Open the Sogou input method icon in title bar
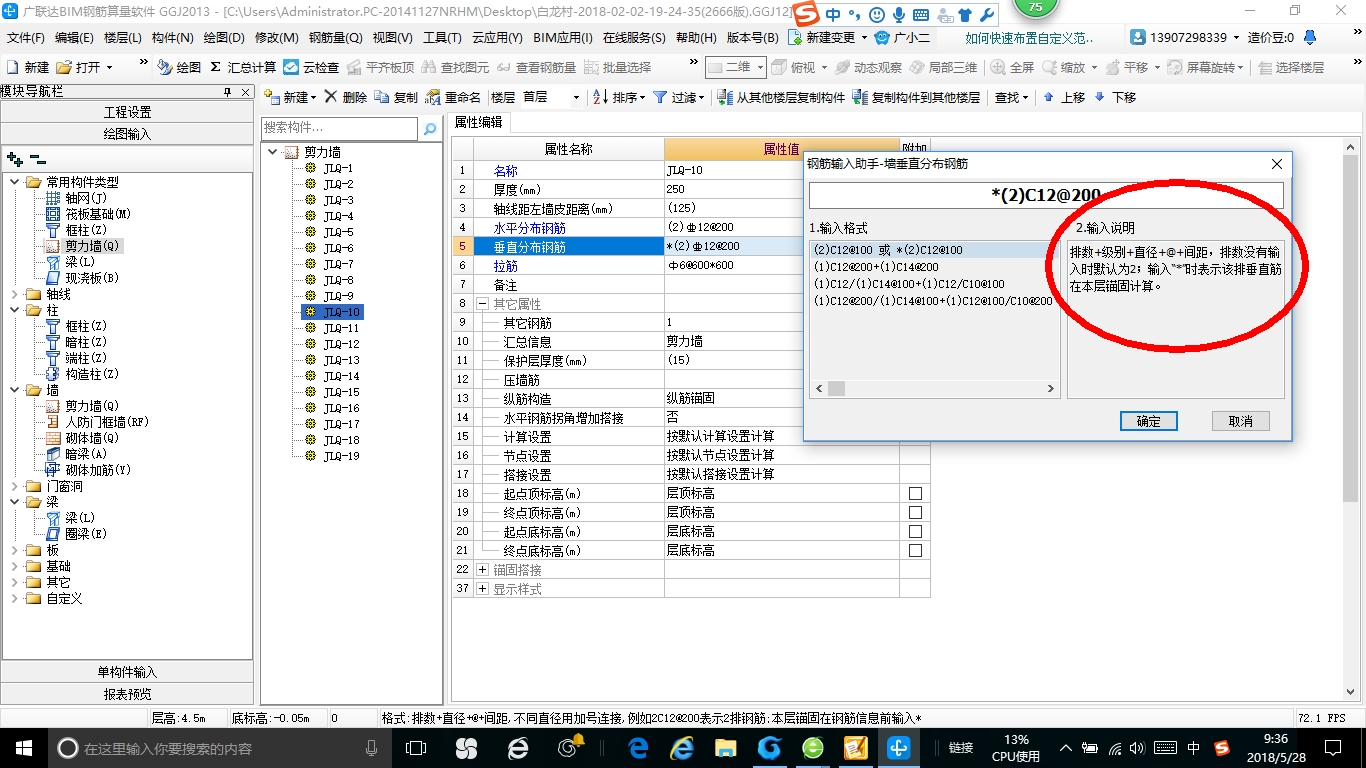1366x768 pixels. click(x=807, y=14)
